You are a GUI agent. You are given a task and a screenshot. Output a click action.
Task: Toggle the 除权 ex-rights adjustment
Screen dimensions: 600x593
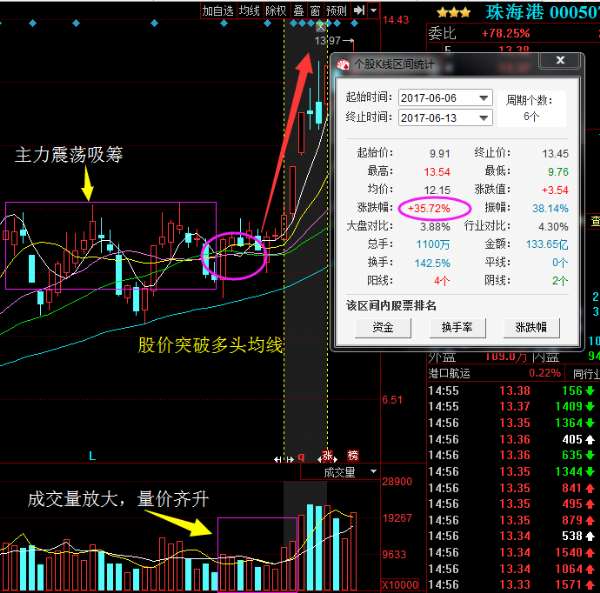point(275,10)
